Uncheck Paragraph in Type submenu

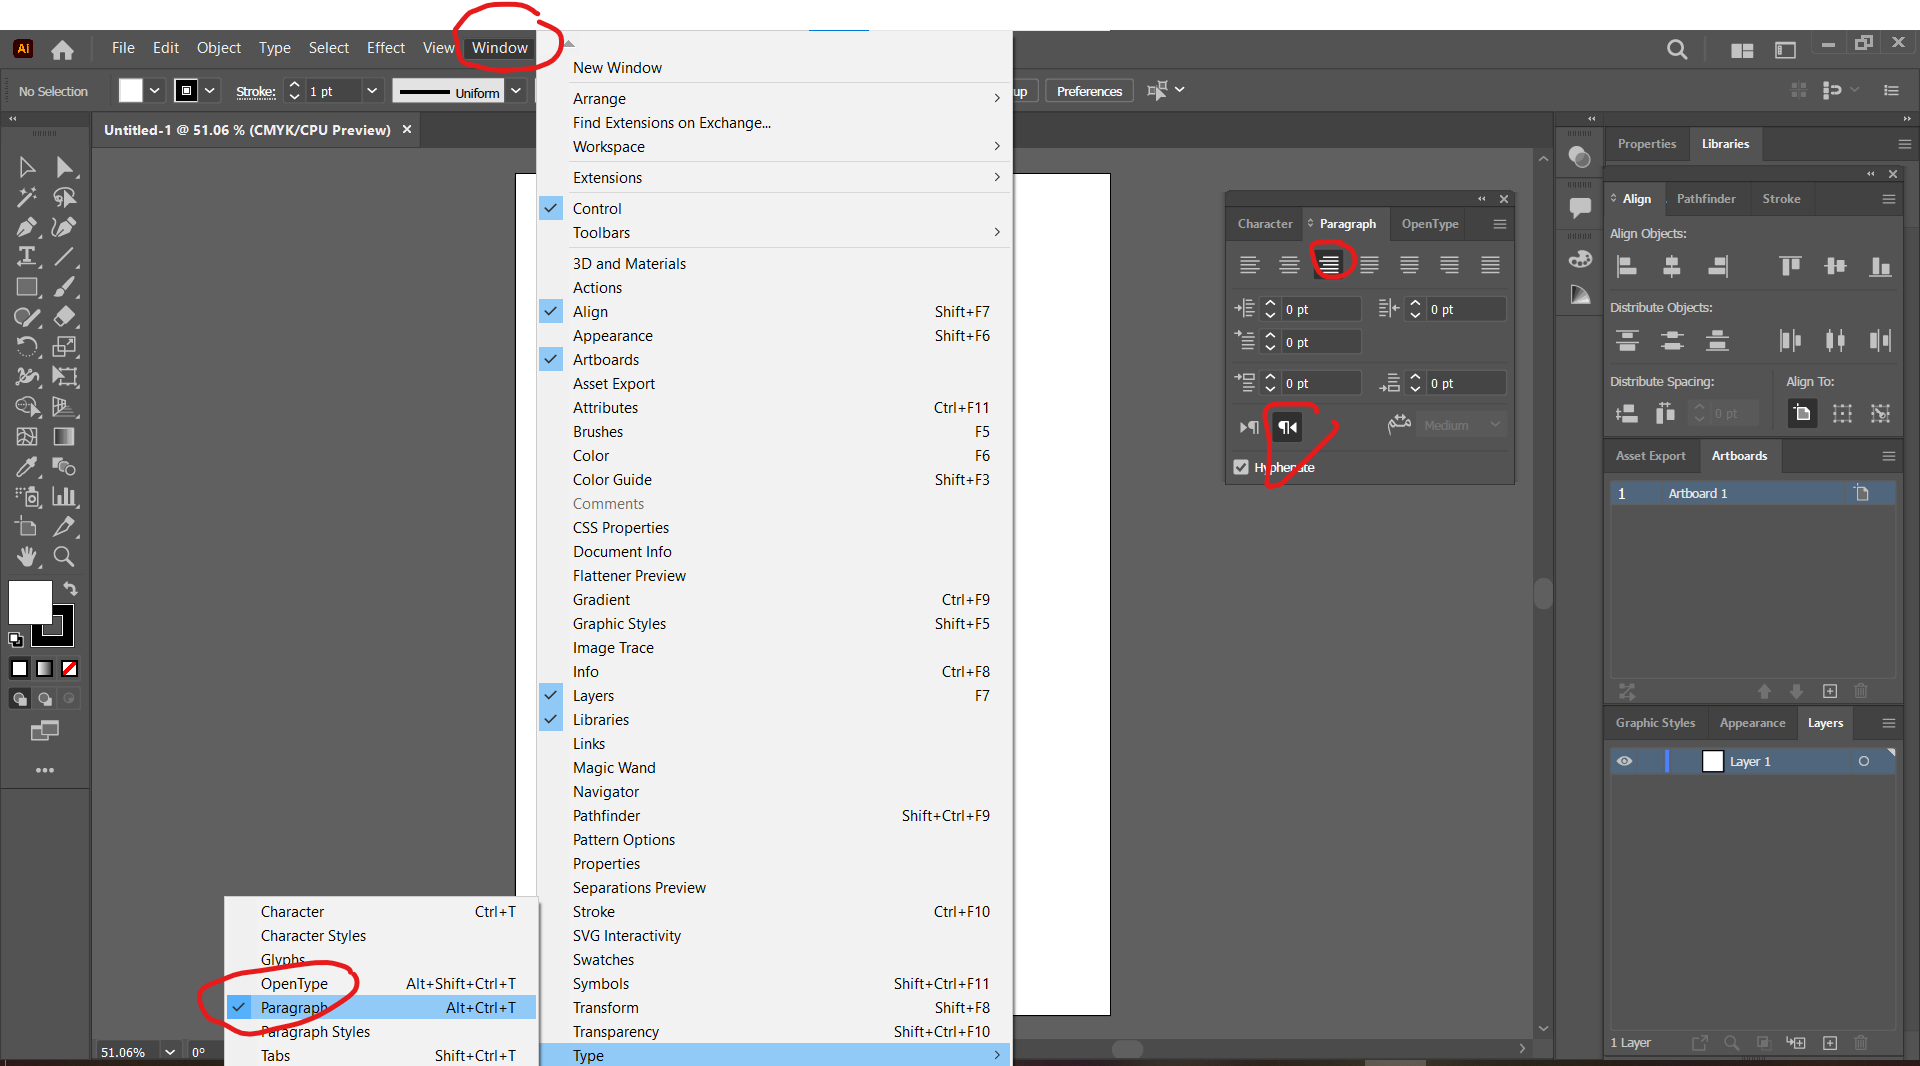[381, 1007]
